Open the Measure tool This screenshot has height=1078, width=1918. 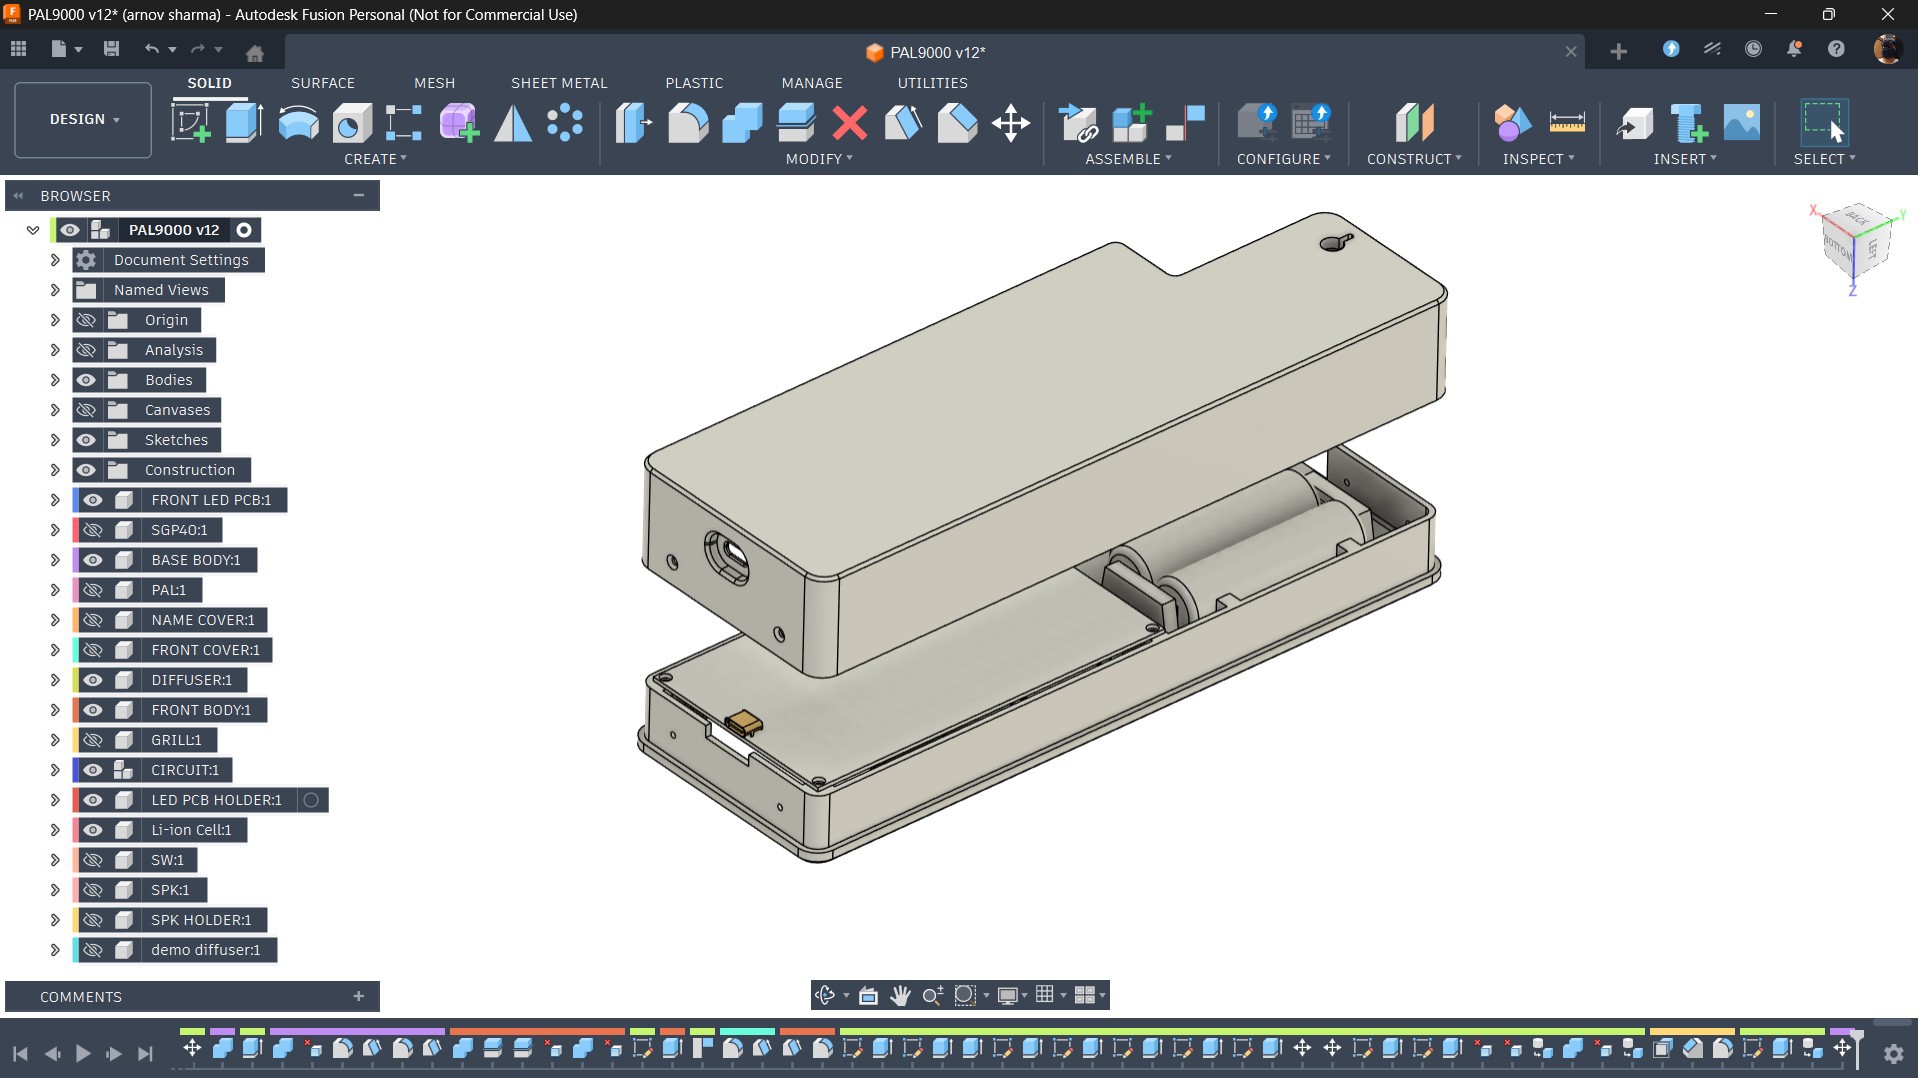(x=1566, y=123)
